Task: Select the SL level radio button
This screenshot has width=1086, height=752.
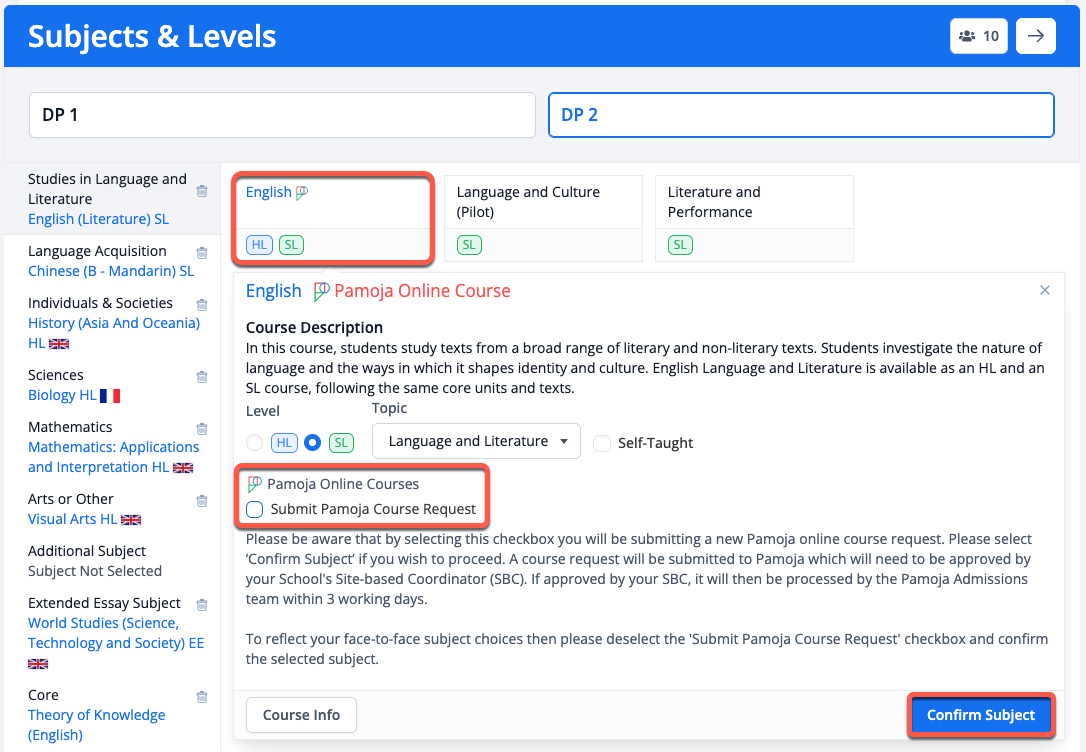Action: (313, 442)
